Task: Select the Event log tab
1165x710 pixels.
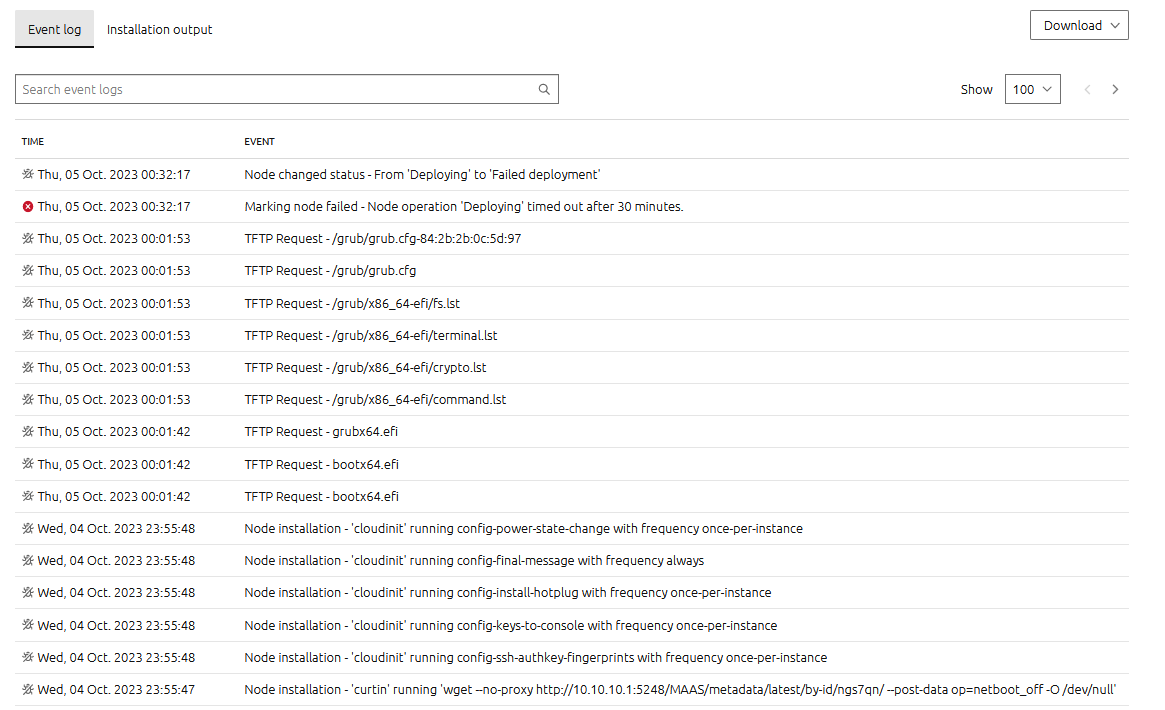Action: [55, 30]
